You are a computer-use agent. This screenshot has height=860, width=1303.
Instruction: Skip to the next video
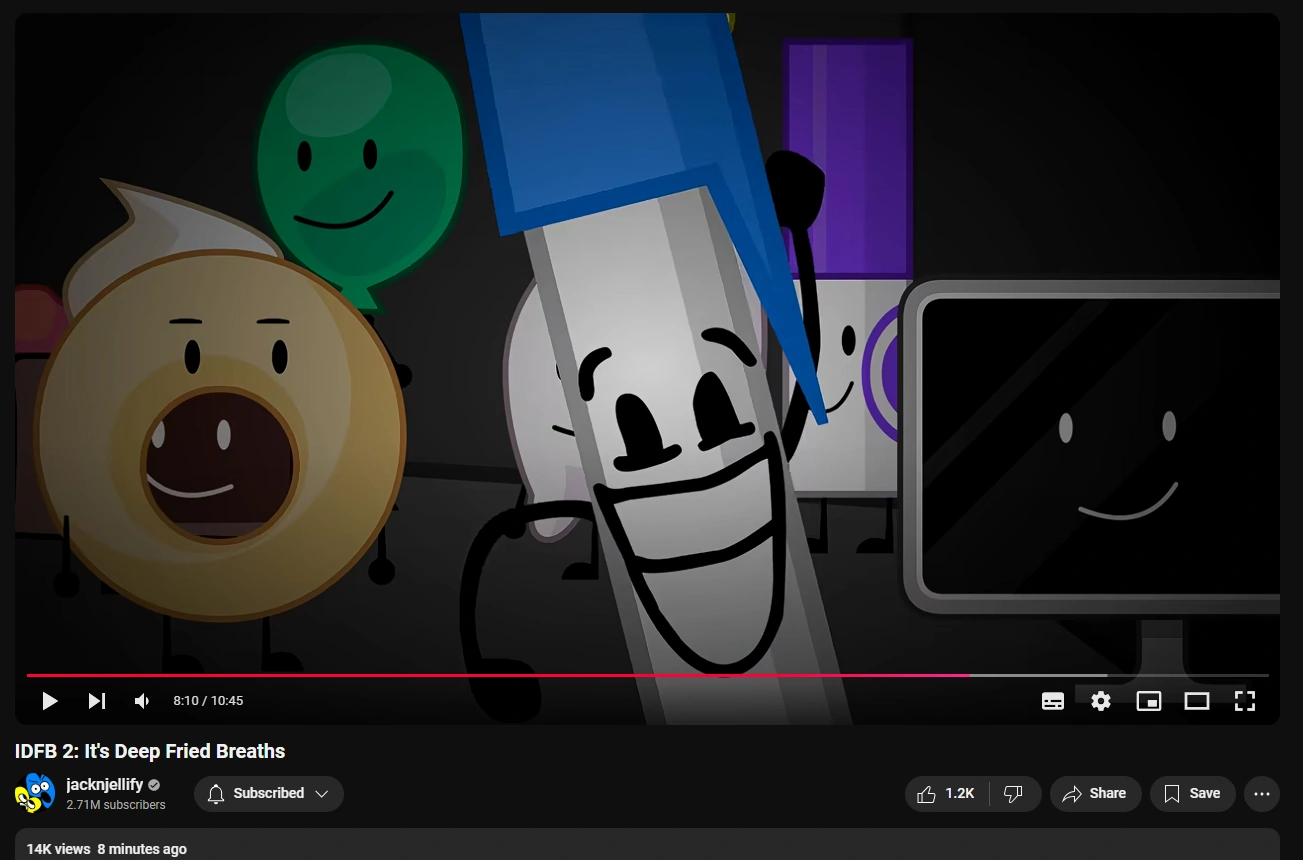(x=97, y=701)
